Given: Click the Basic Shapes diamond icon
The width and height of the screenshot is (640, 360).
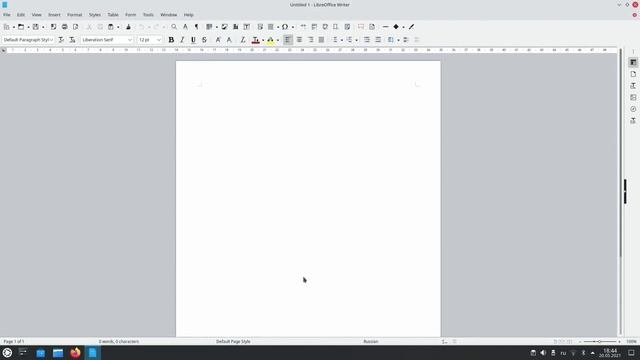Looking at the screenshot, I should click(396, 27).
